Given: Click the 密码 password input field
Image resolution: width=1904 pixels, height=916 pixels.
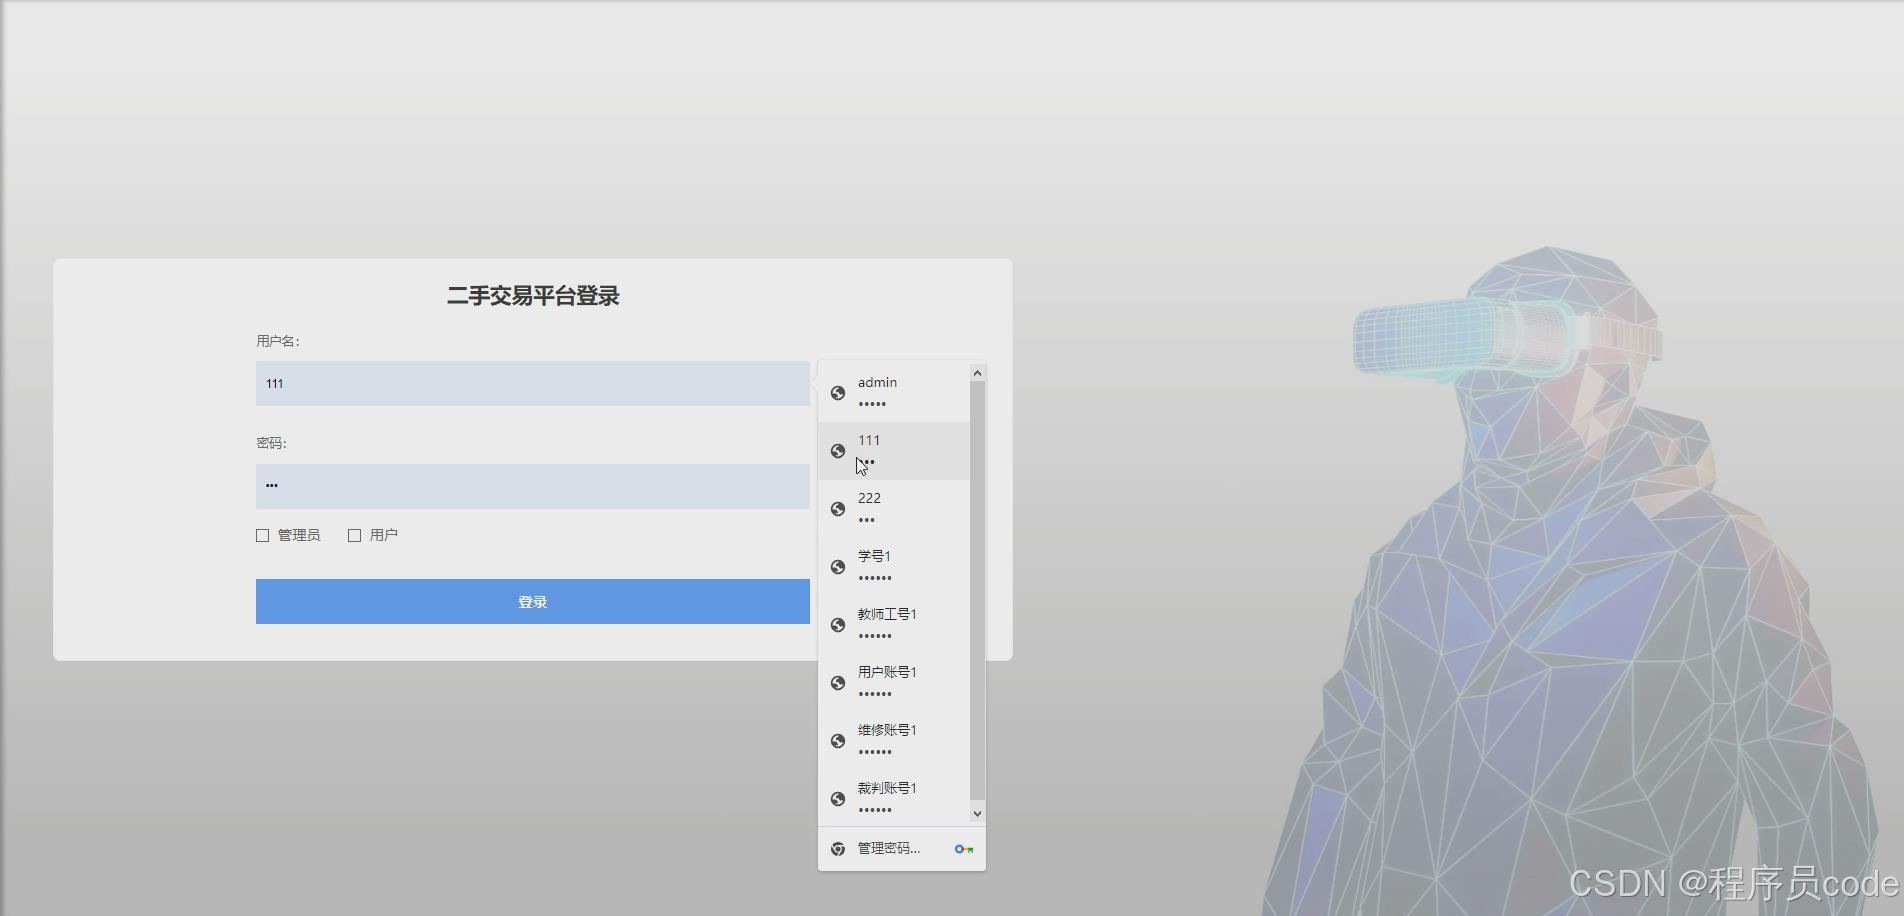Looking at the screenshot, I should [x=532, y=486].
